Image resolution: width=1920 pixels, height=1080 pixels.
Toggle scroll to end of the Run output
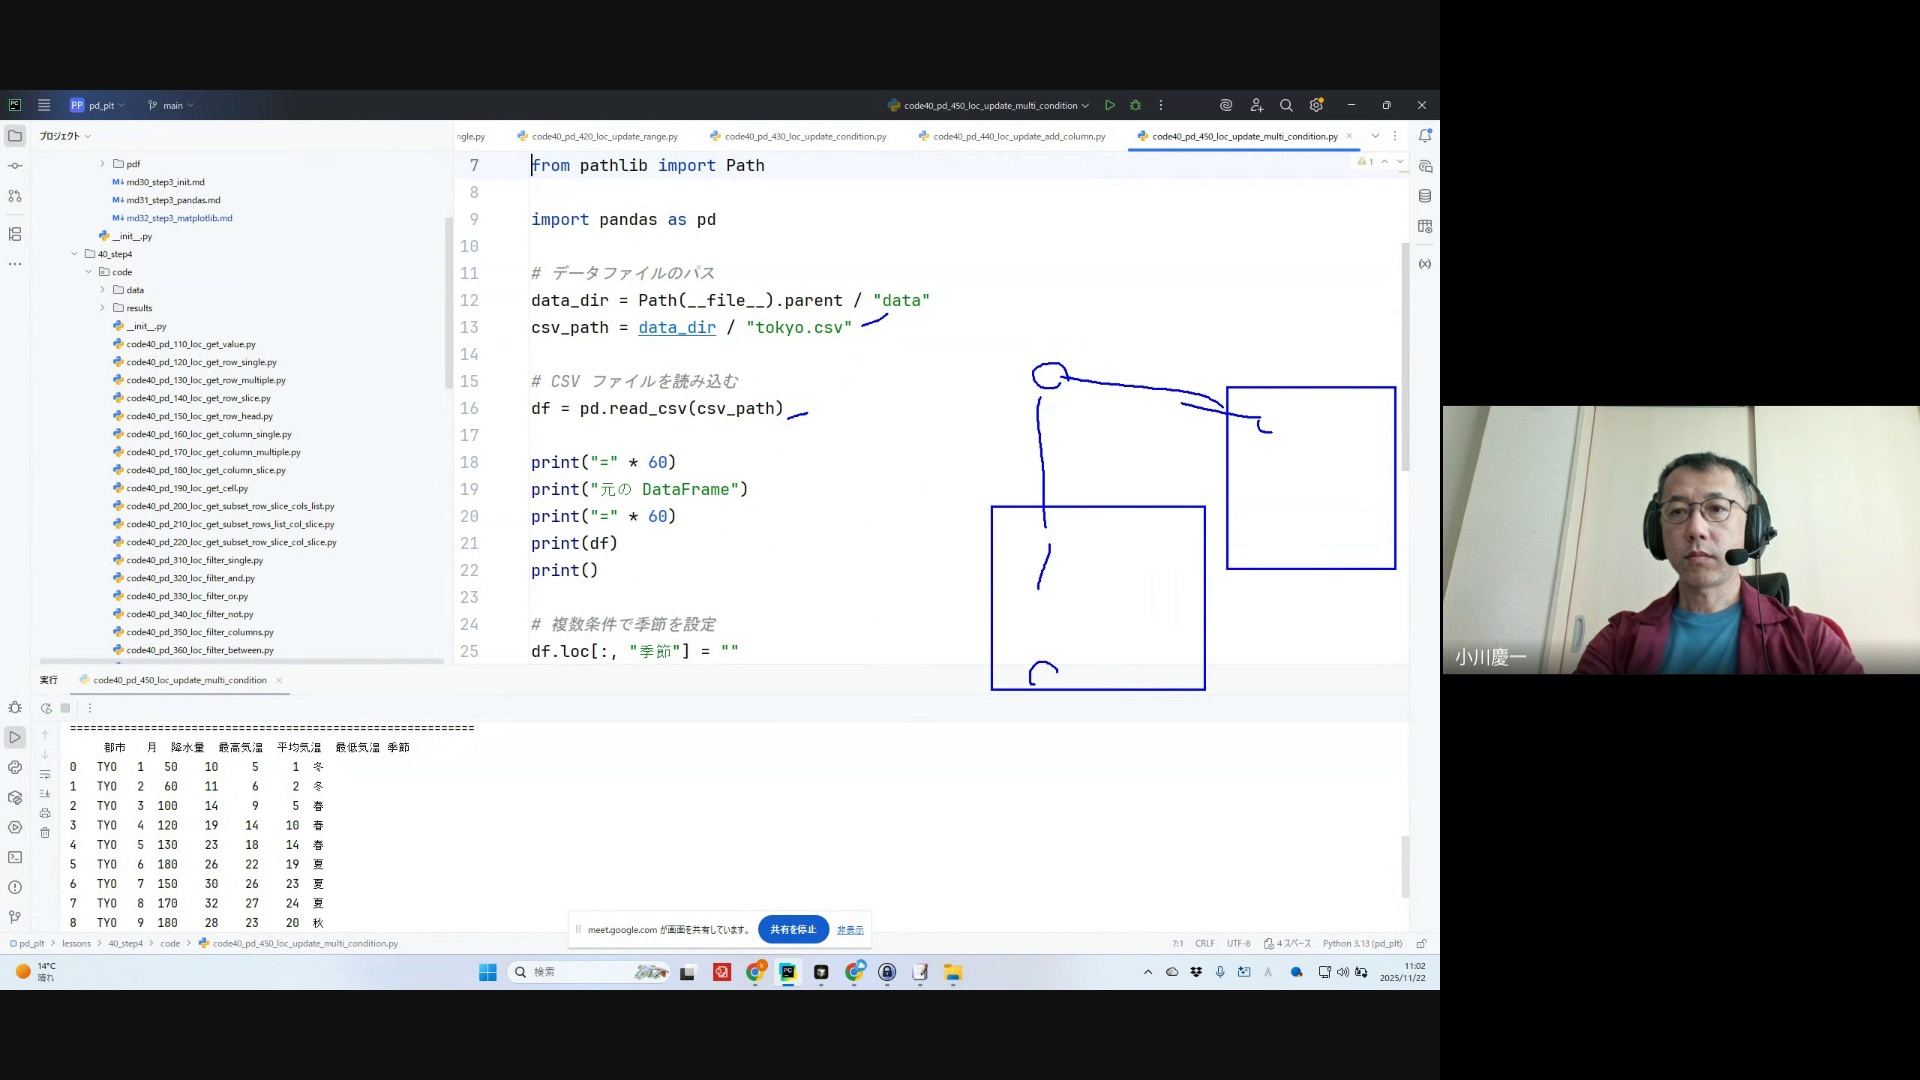coord(45,793)
